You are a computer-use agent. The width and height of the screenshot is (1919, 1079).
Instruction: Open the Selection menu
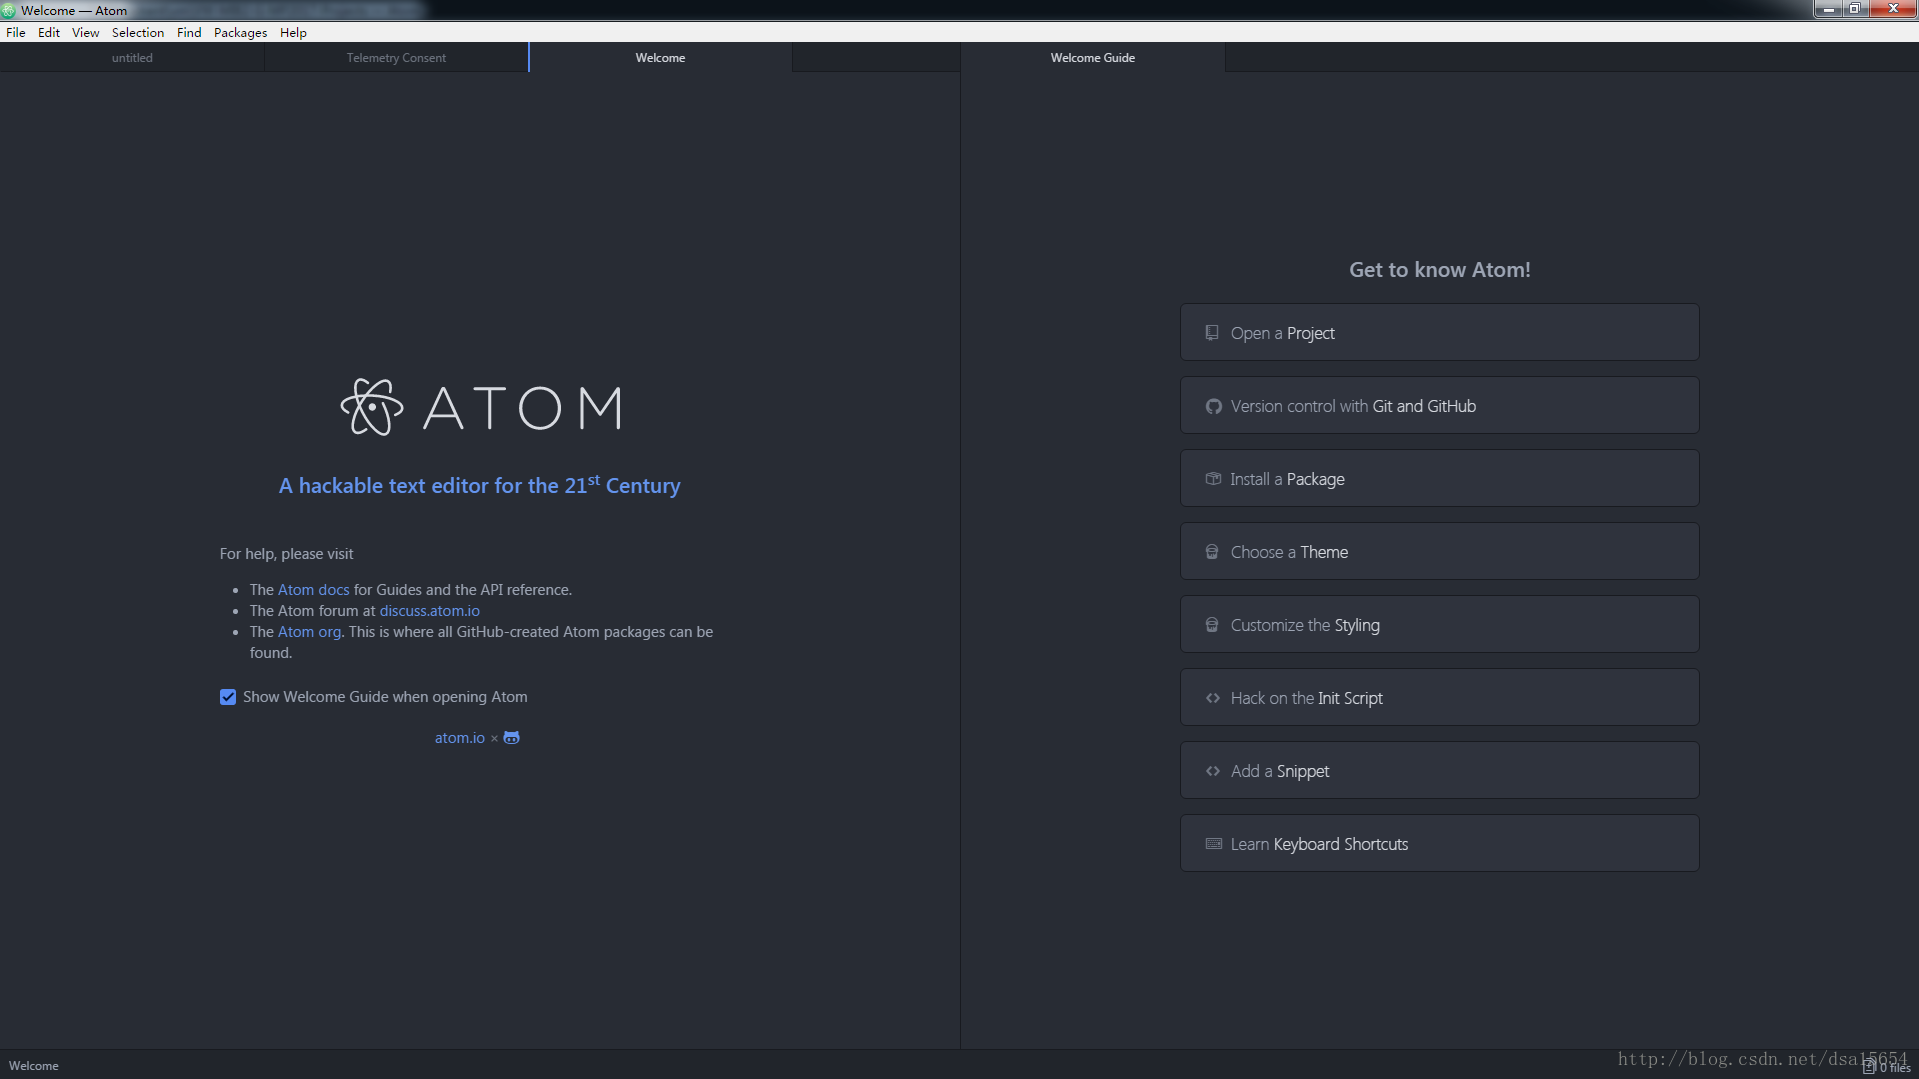(138, 32)
